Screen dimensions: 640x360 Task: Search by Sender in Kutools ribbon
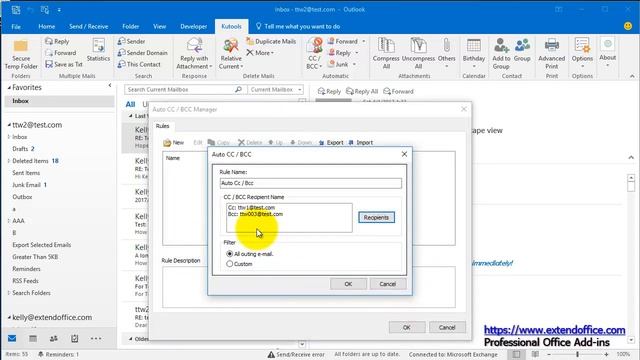pyautogui.click(x=131, y=41)
